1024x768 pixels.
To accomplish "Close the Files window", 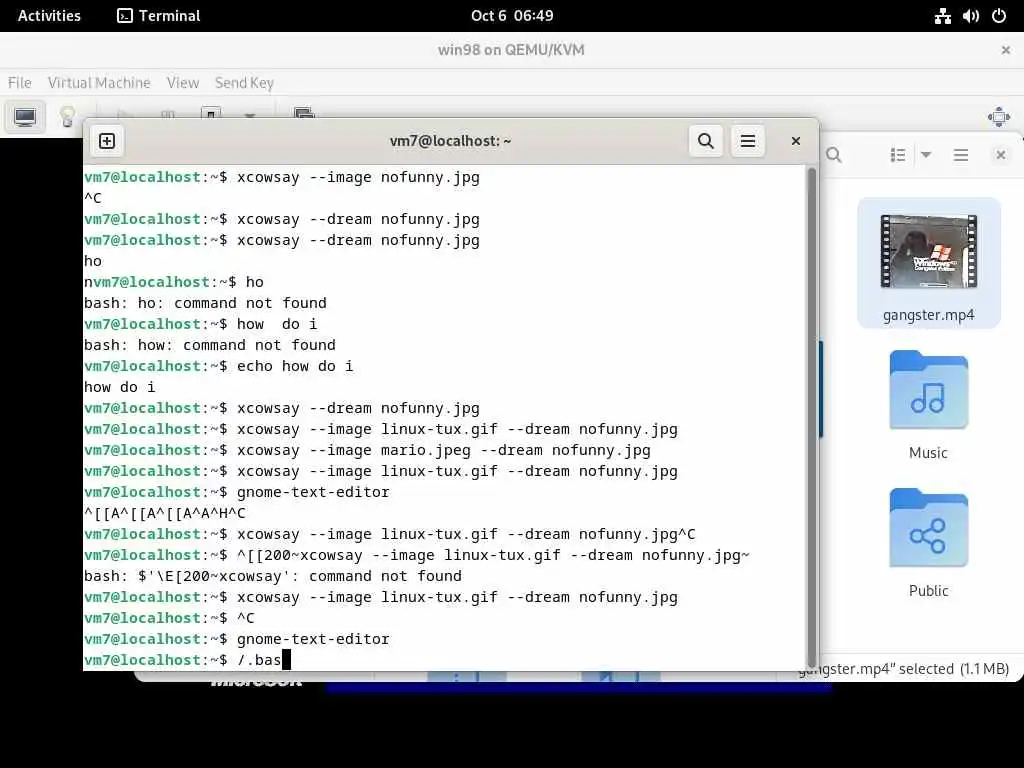I will pos(1000,155).
